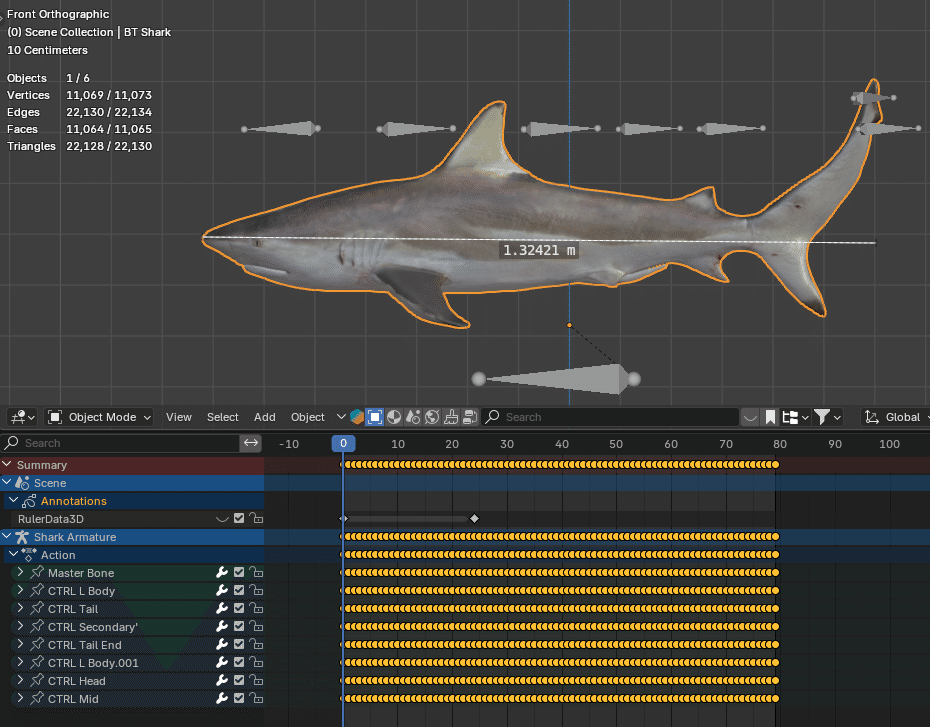Click the pin icon on CTRL Tail
930x727 pixels.
[37, 609]
